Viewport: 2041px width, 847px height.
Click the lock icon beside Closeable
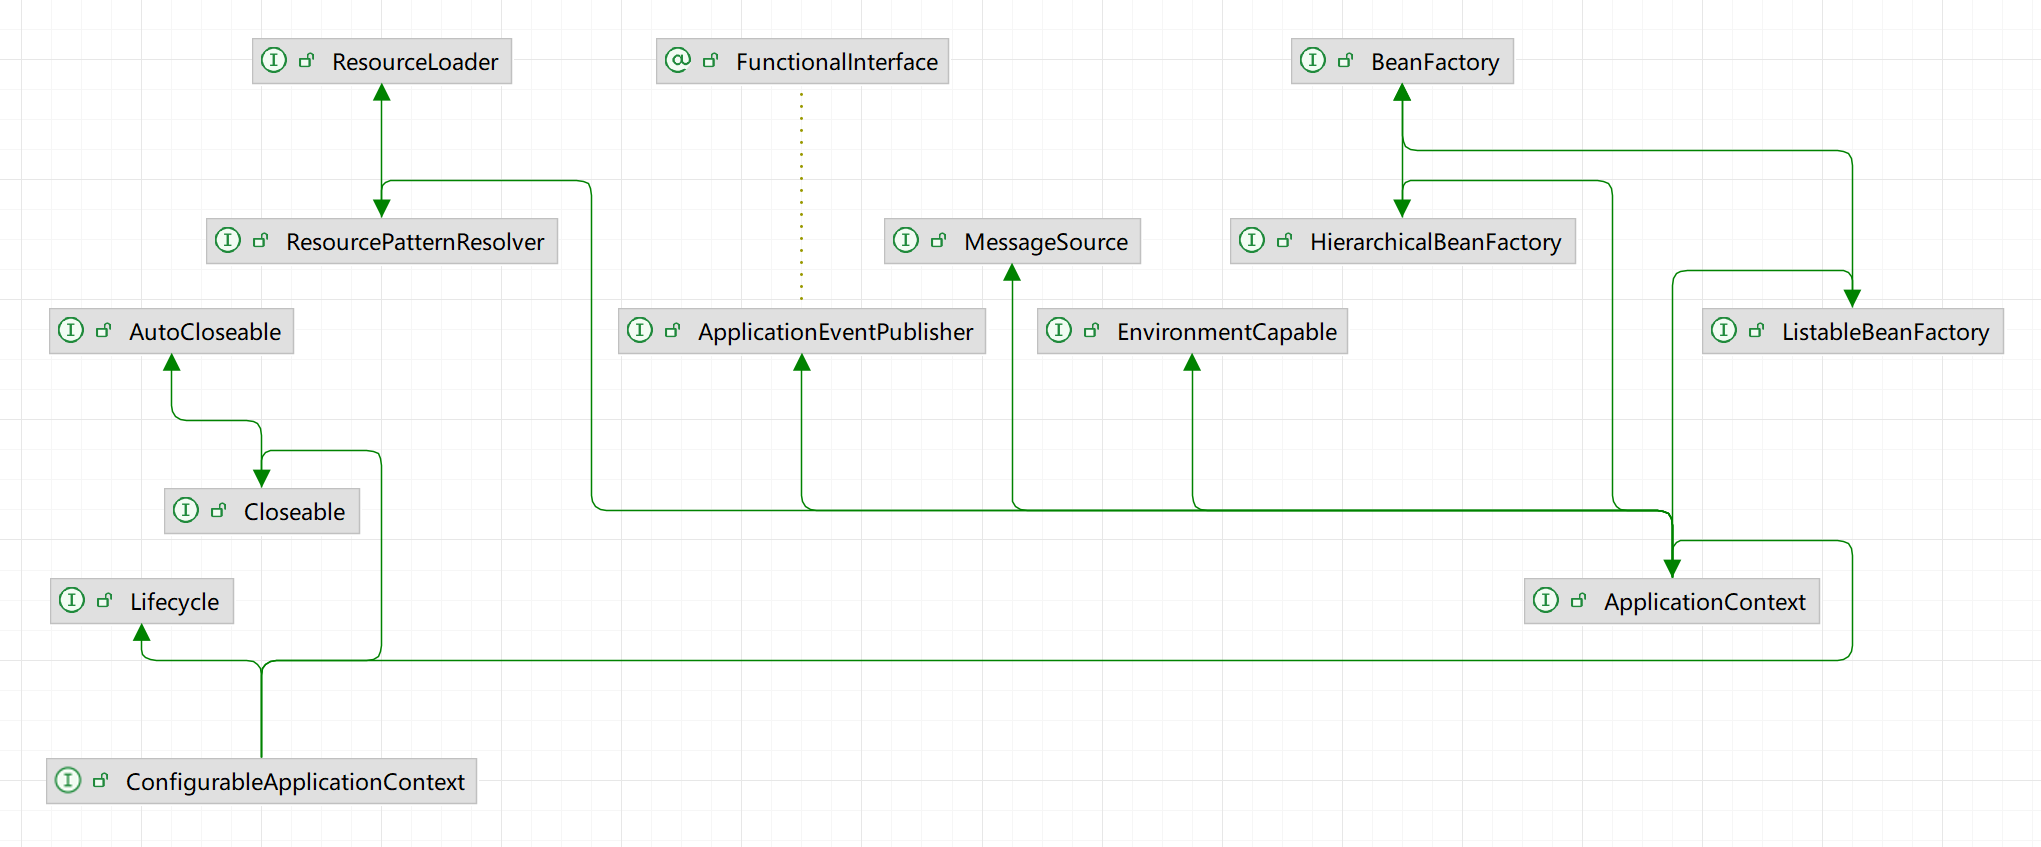(219, 511)
